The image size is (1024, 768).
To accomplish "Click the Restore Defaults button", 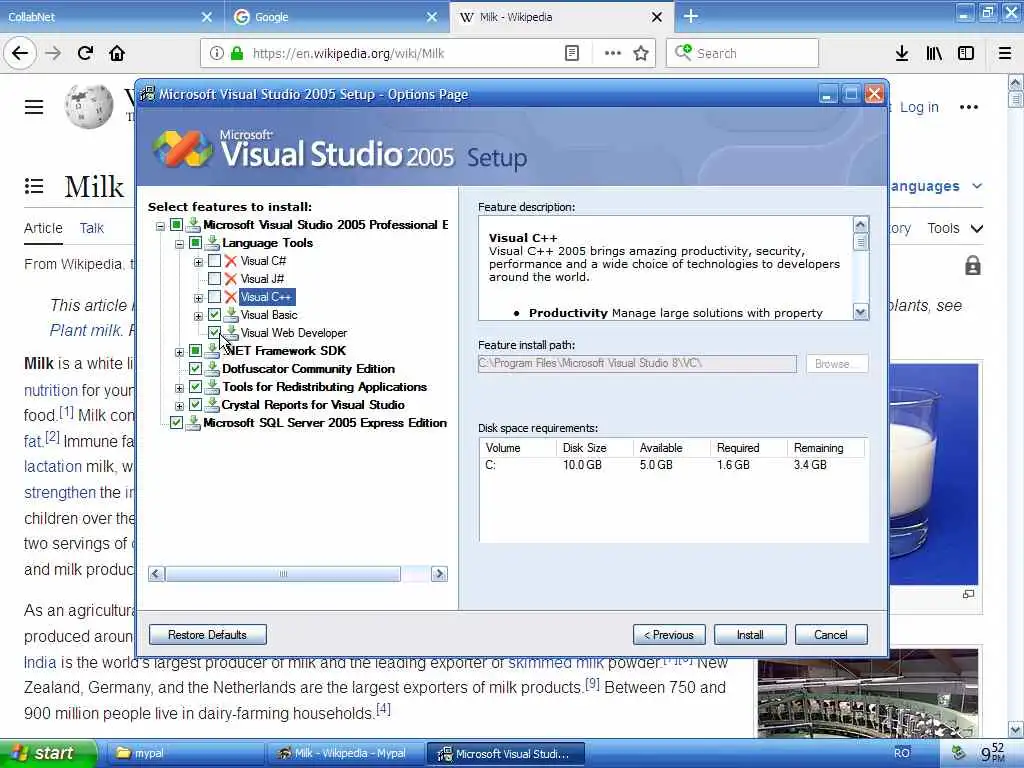I will (x=207, y=635).
